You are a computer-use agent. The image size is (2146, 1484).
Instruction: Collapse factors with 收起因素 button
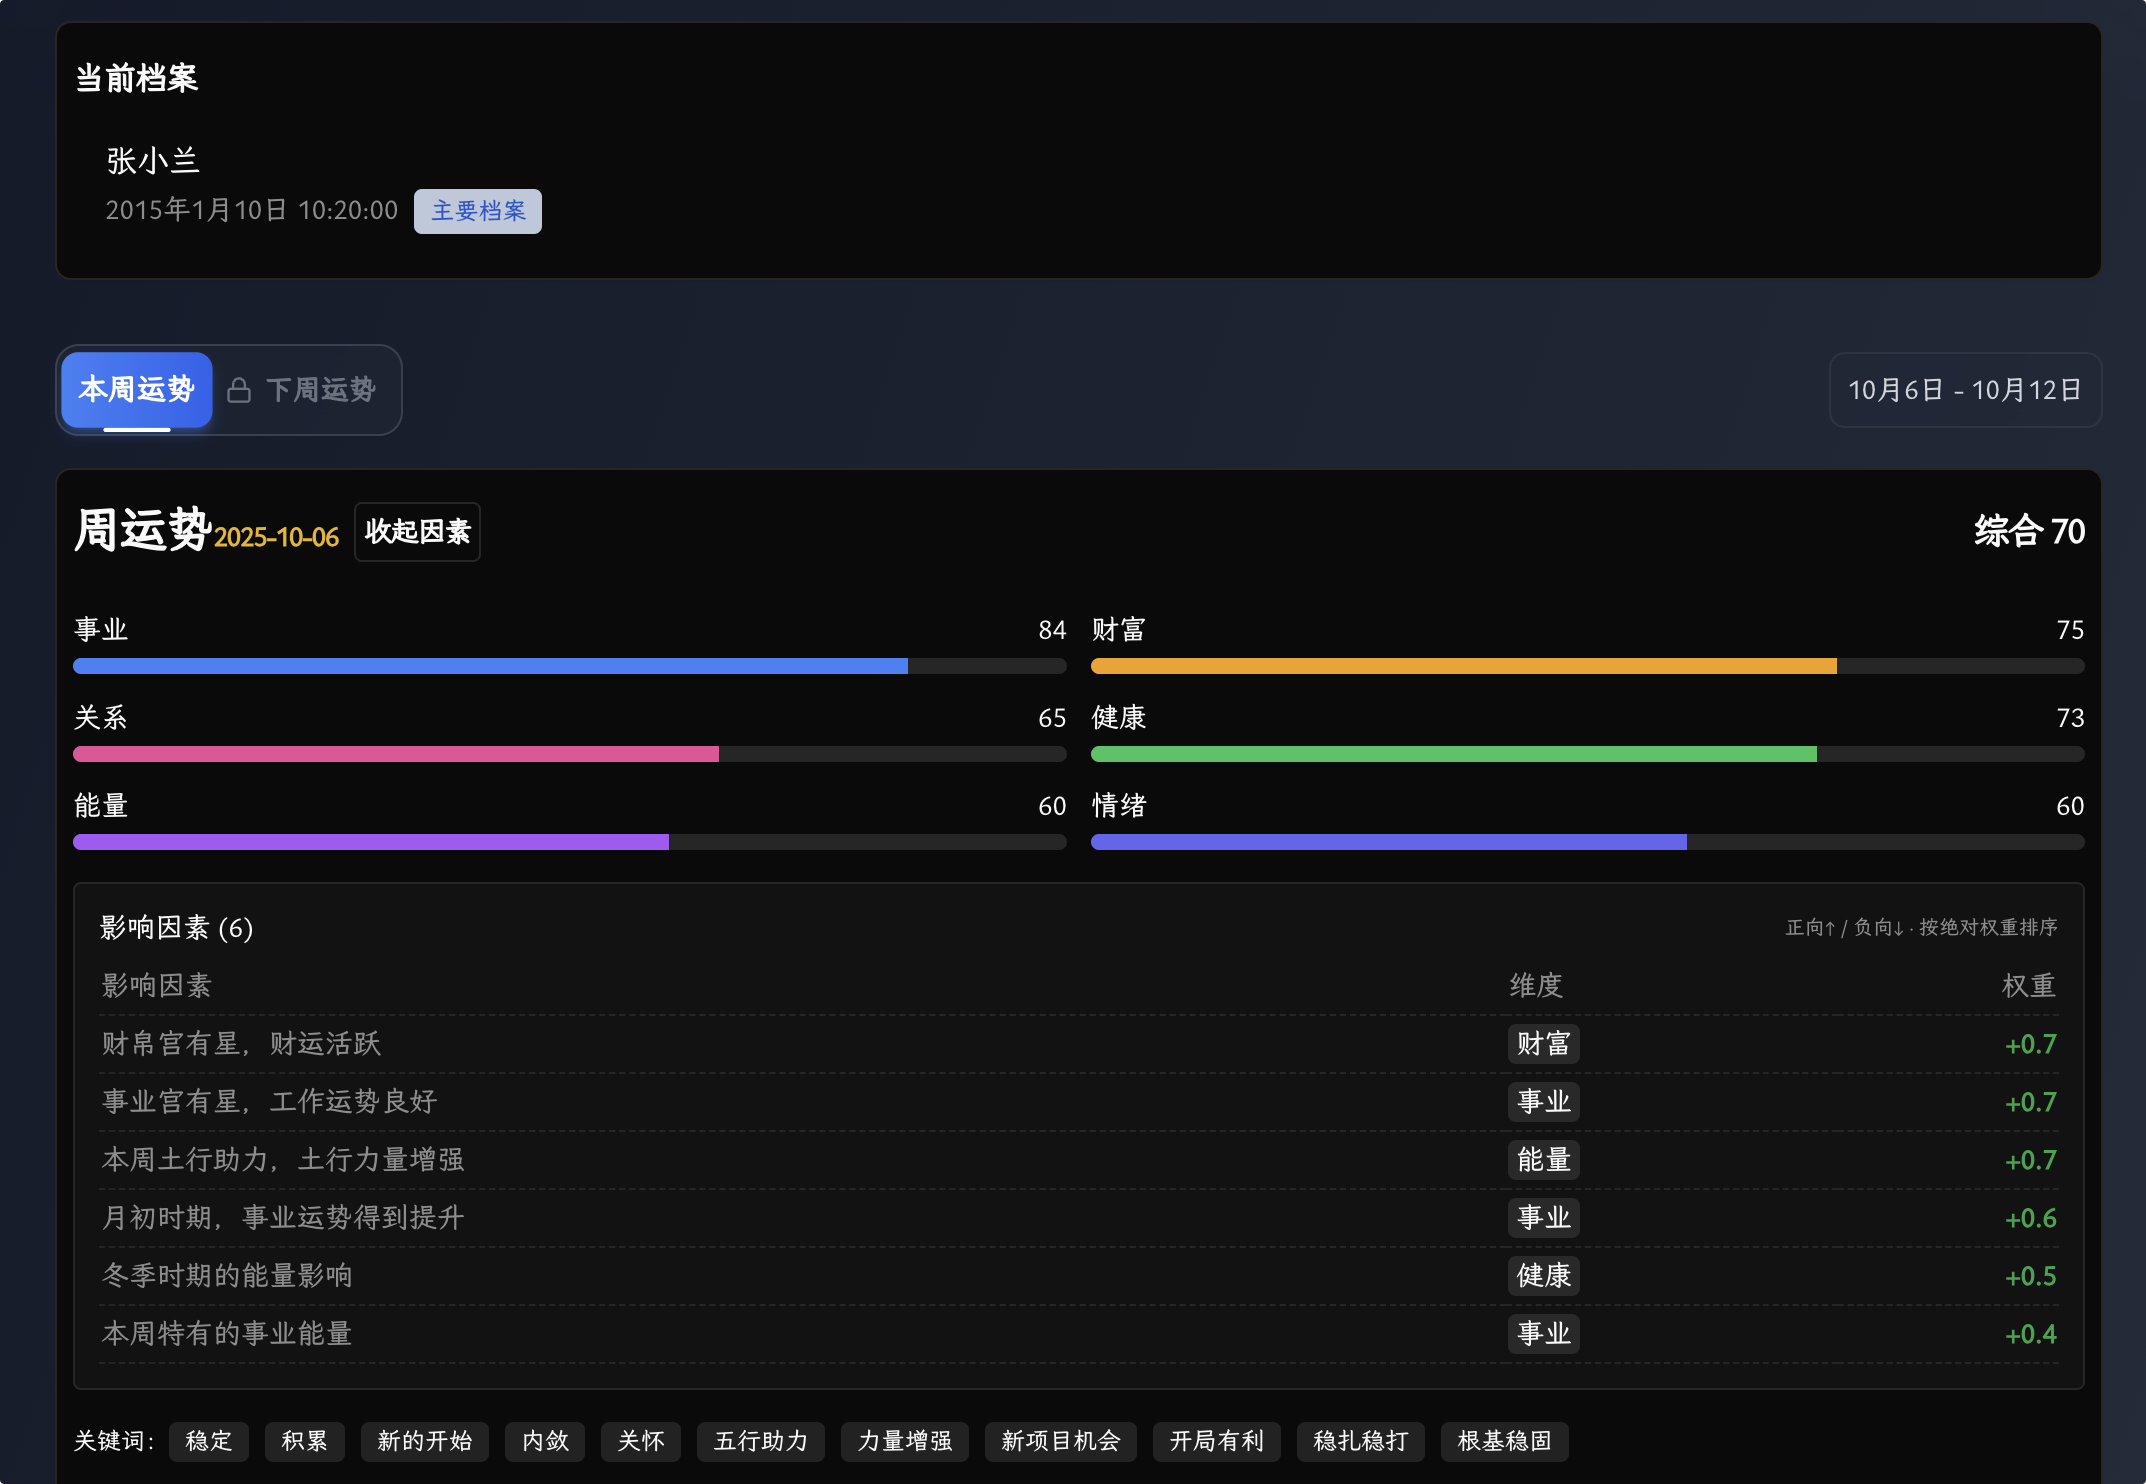coord(417,532)
